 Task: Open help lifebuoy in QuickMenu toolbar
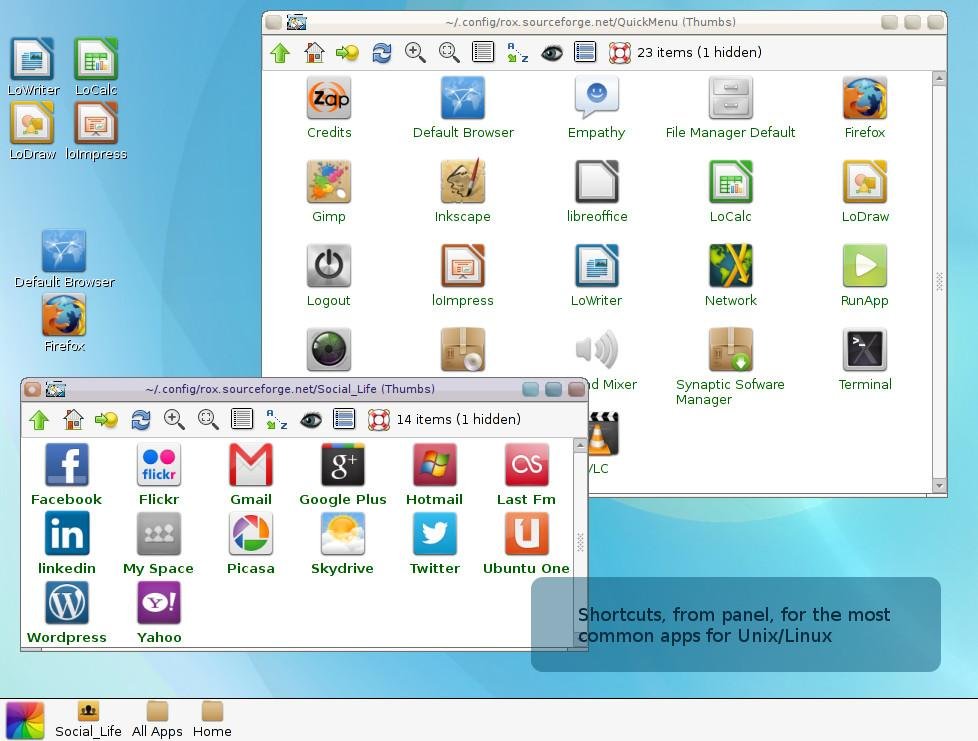tap(619, 53)
